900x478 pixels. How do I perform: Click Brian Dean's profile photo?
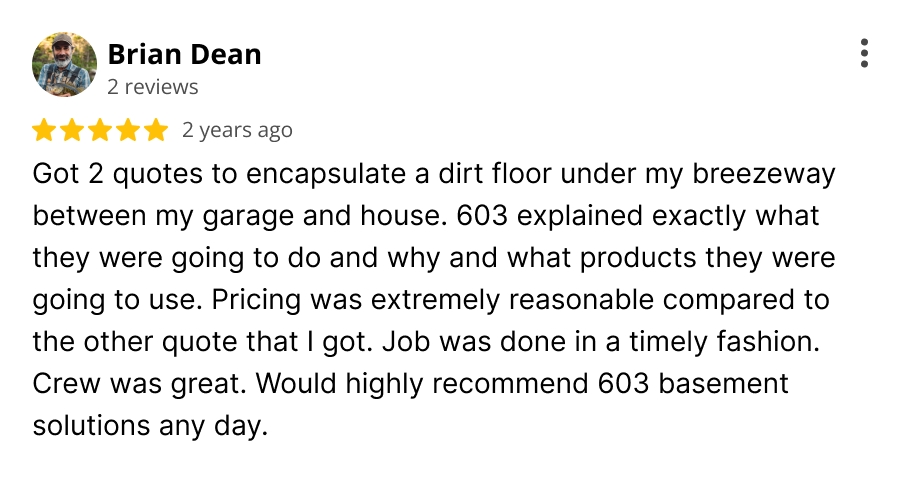tap(64, 64)
